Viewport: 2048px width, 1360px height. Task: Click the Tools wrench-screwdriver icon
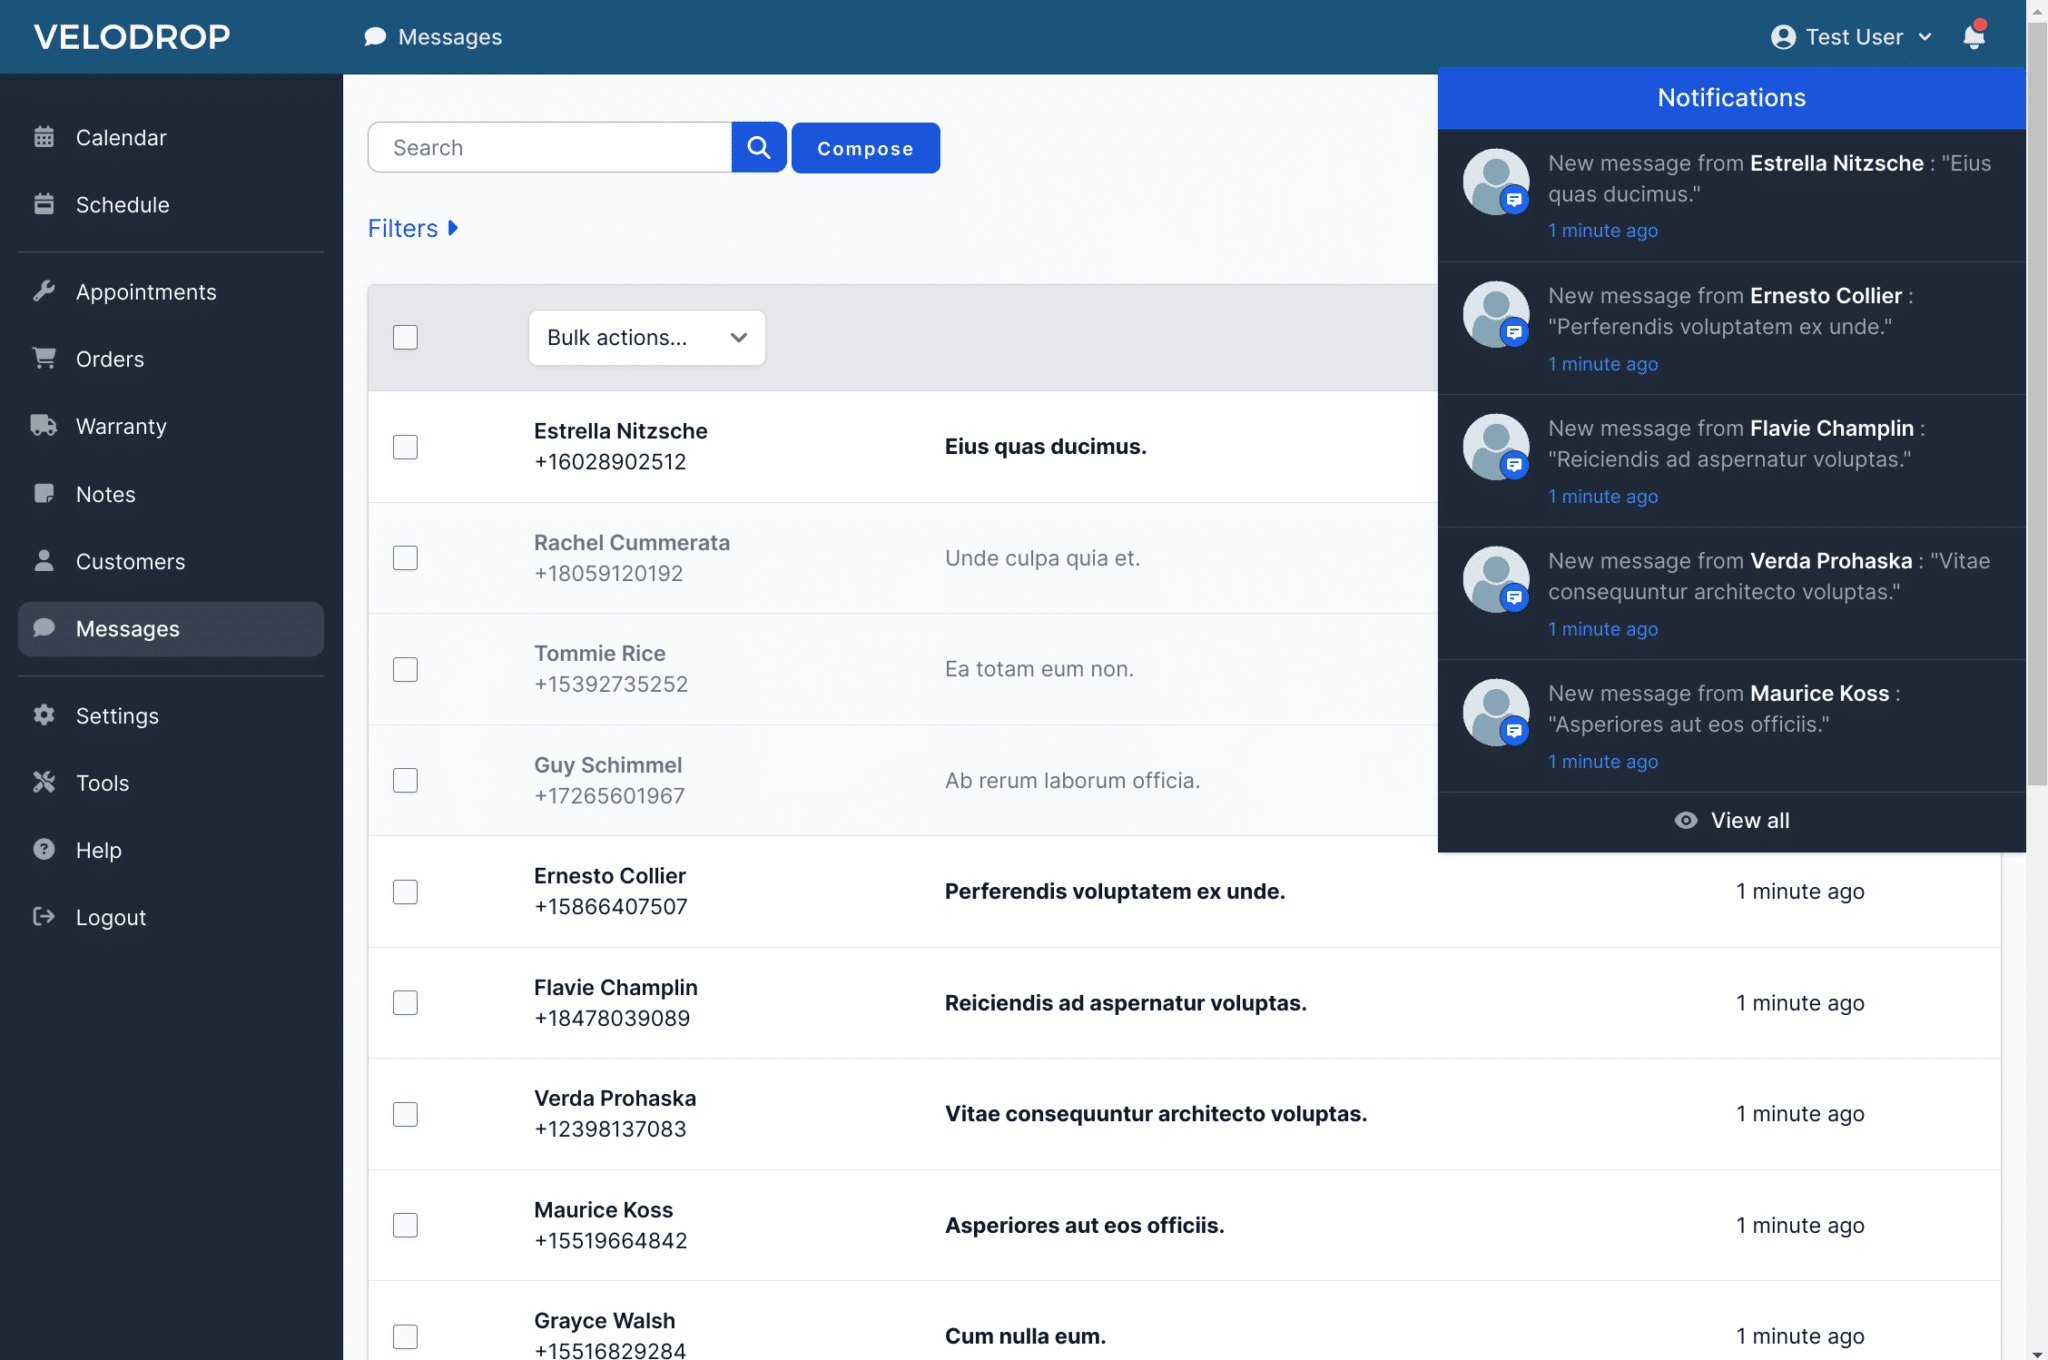[x=44, y=783]
